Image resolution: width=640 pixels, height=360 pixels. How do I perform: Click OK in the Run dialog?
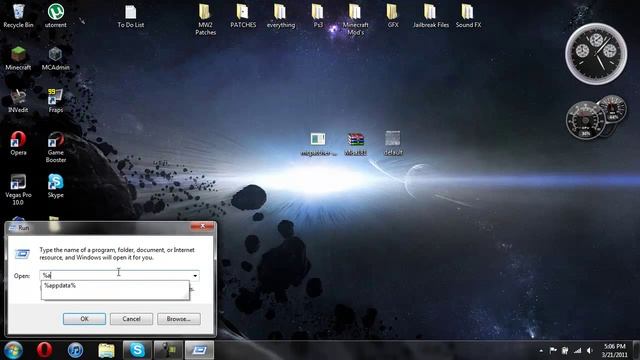pos(84,319)
